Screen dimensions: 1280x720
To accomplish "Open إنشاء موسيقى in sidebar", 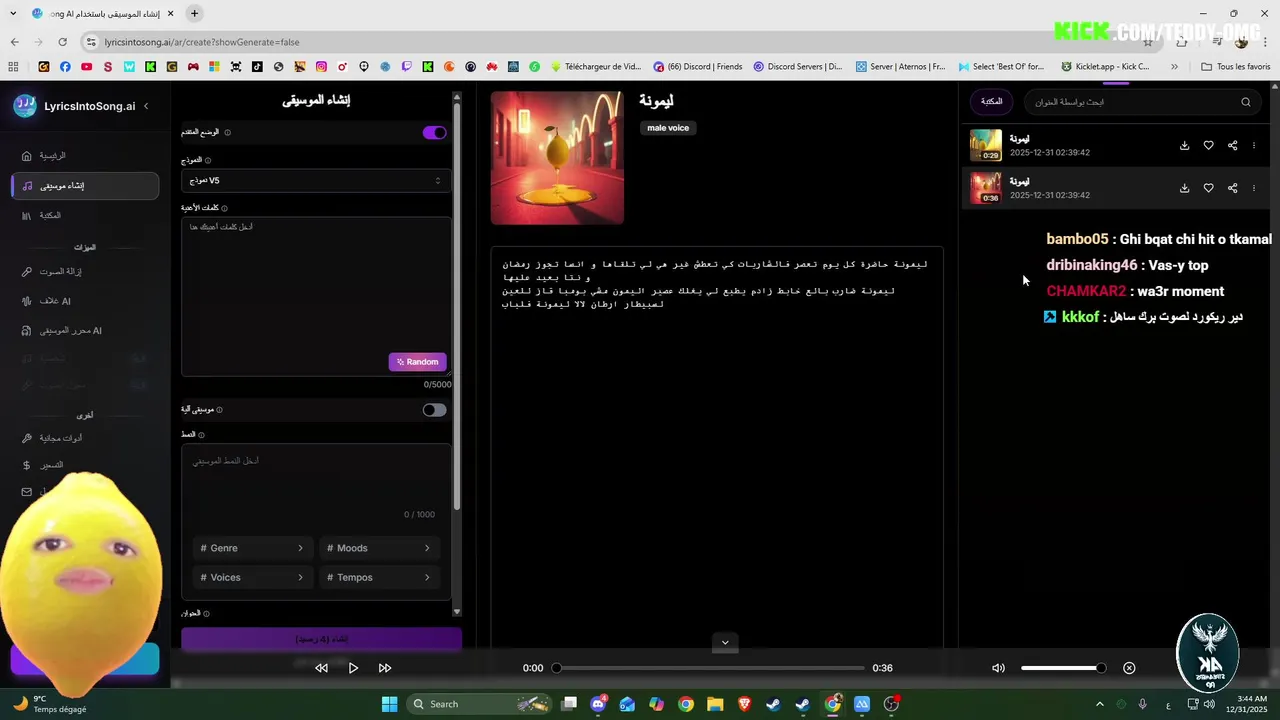I will point(85,186).
